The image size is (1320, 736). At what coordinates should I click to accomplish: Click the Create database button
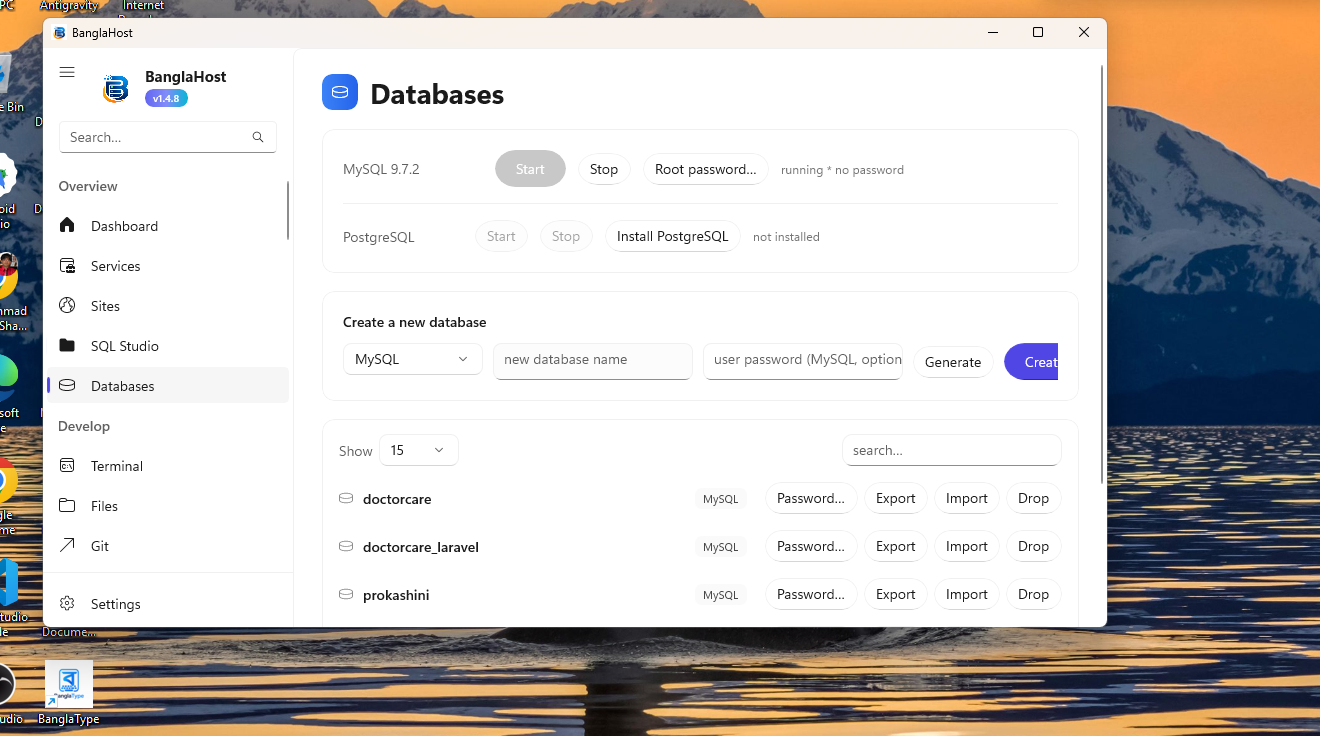tap(1031, 362)
